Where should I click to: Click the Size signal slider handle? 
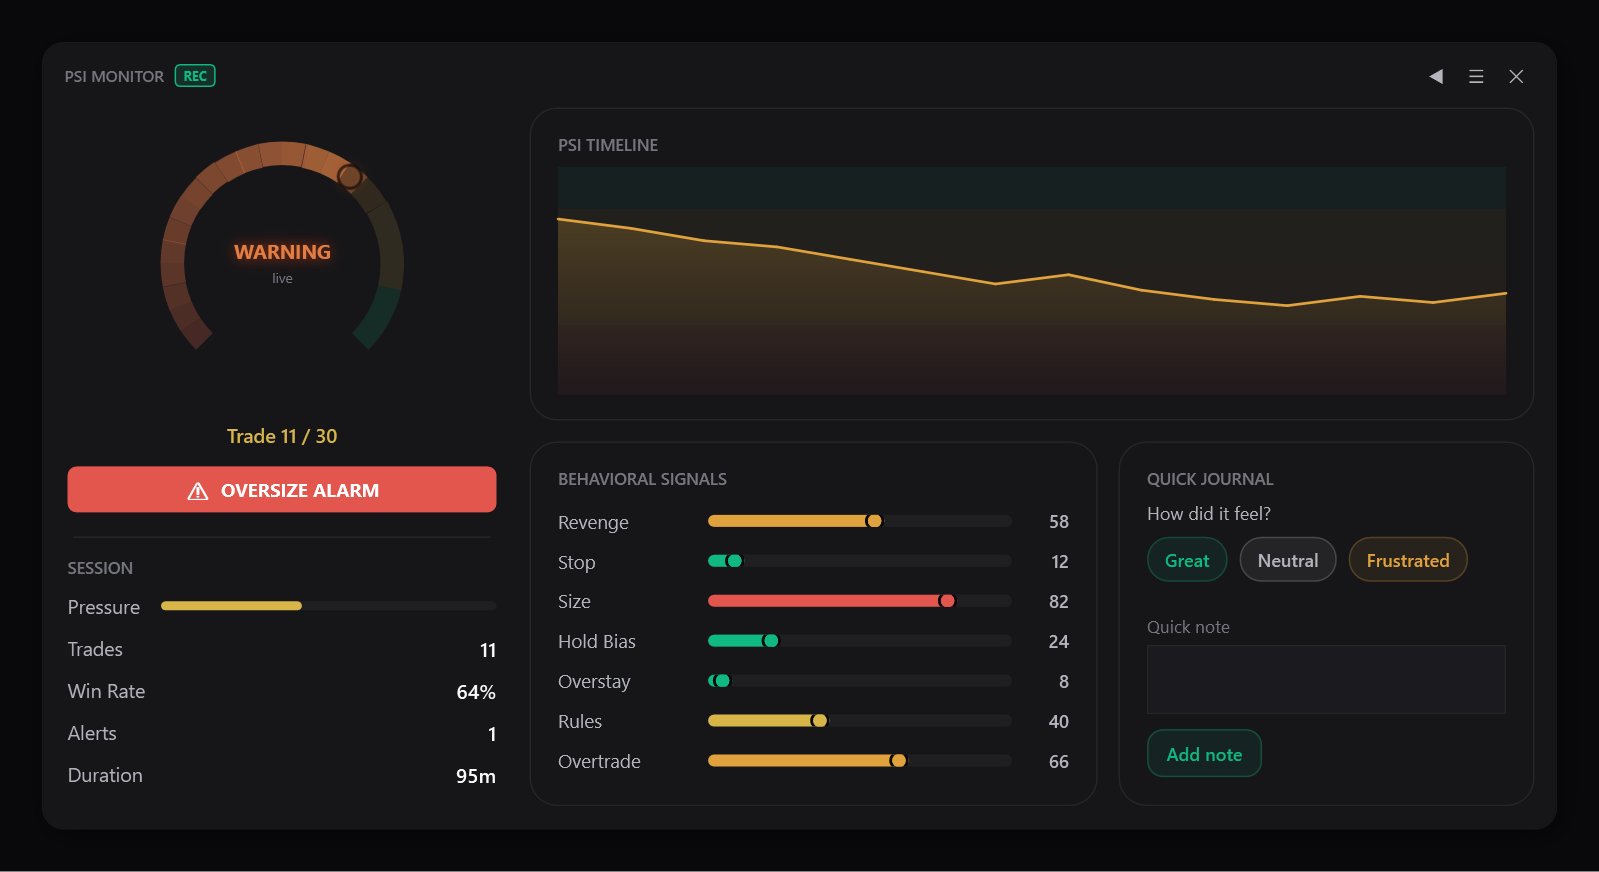tap(947, 601)
